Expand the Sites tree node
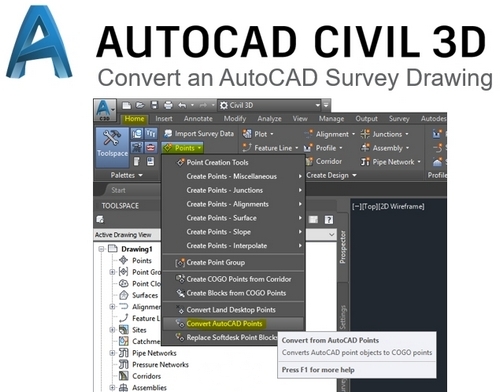 pos(112,330)
